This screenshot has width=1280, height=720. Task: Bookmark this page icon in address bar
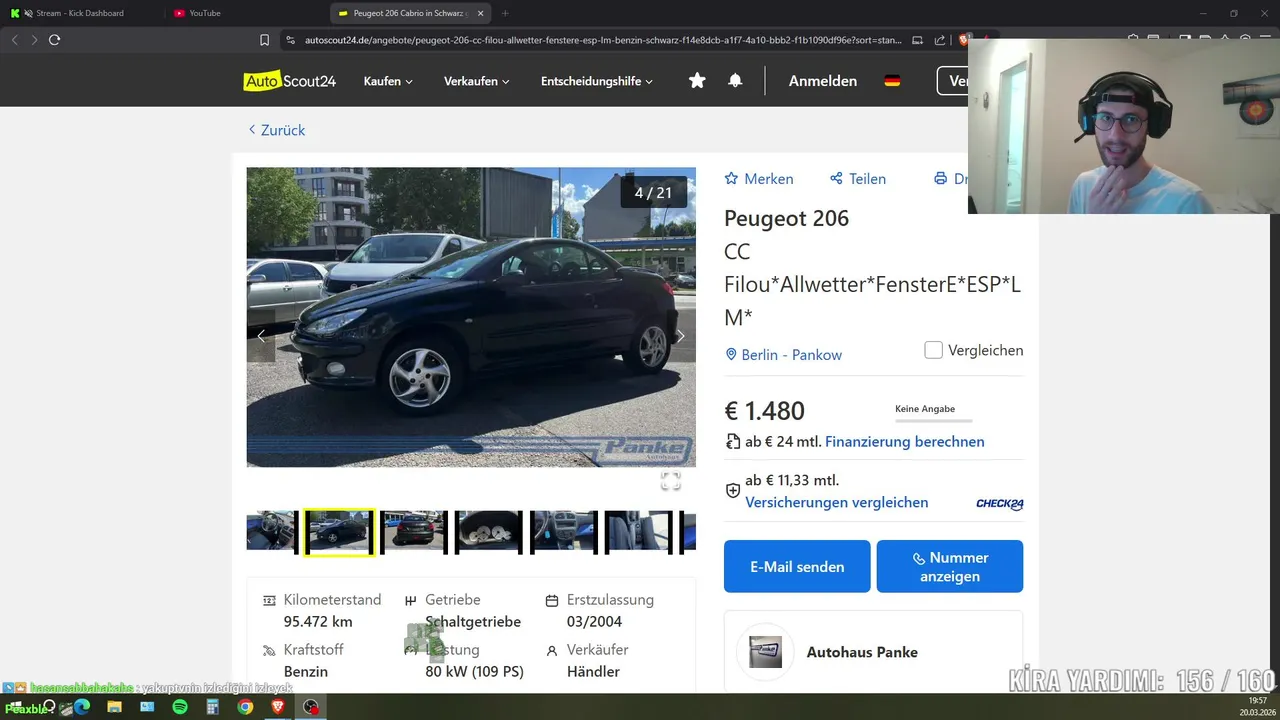pos(264,40)
